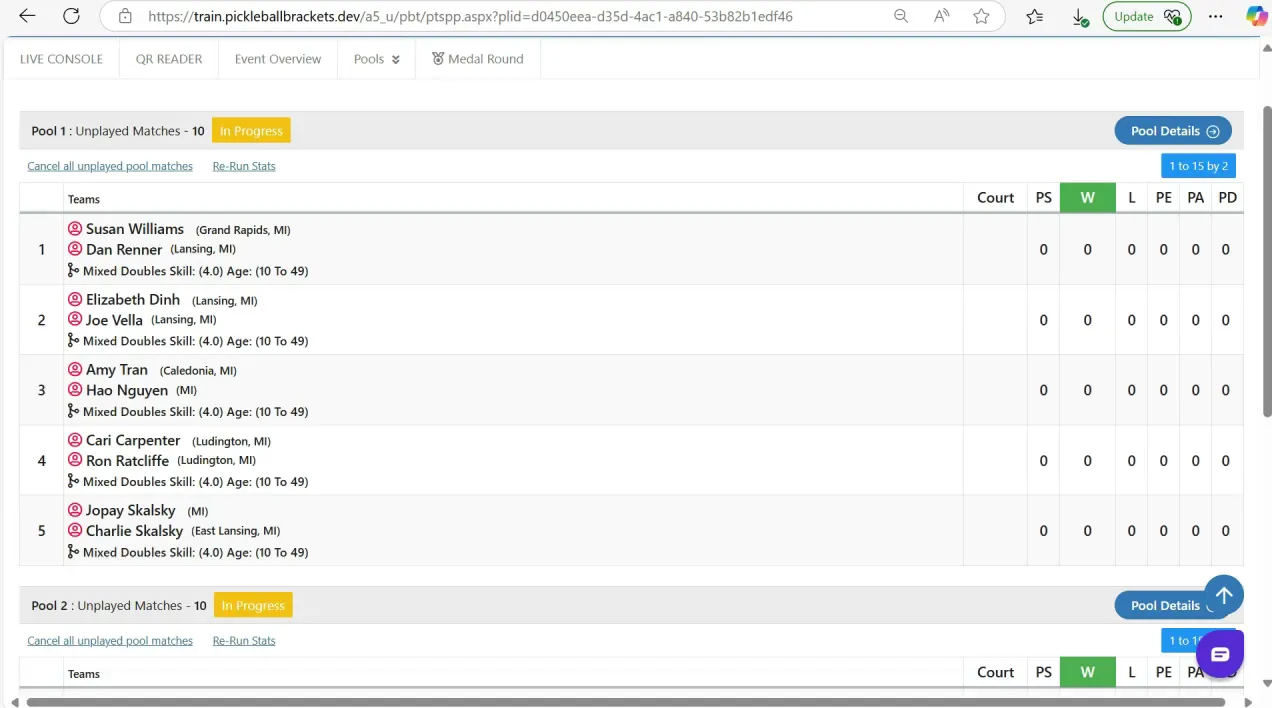Image resolution: width=1272 pixels, height=708 pixels.
Task: Click Susan Williams player icon
Action: pyautogui.click(x=75, y=229)
